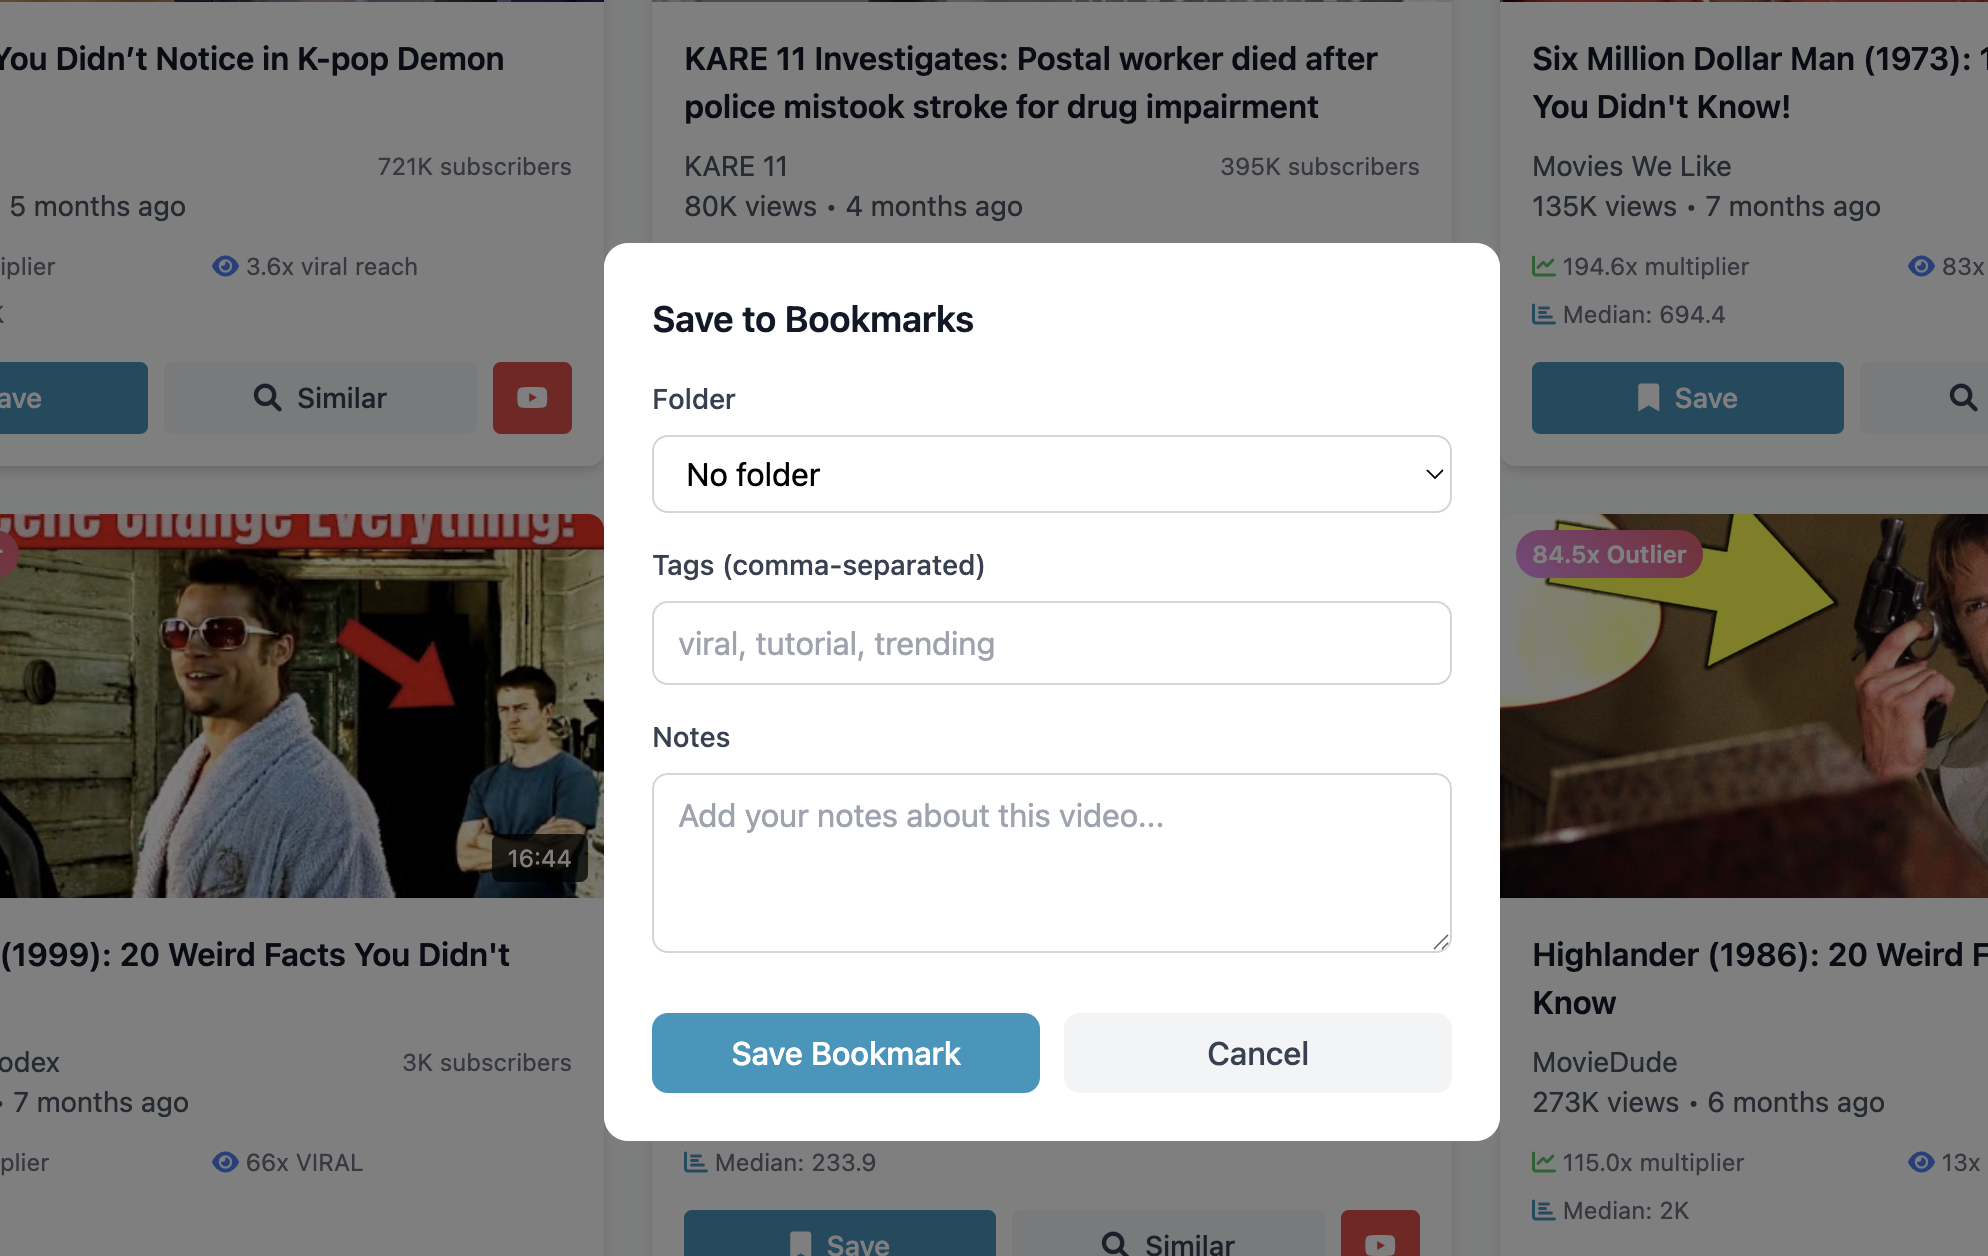Click the Notes text area

(x=1051, y=862)
